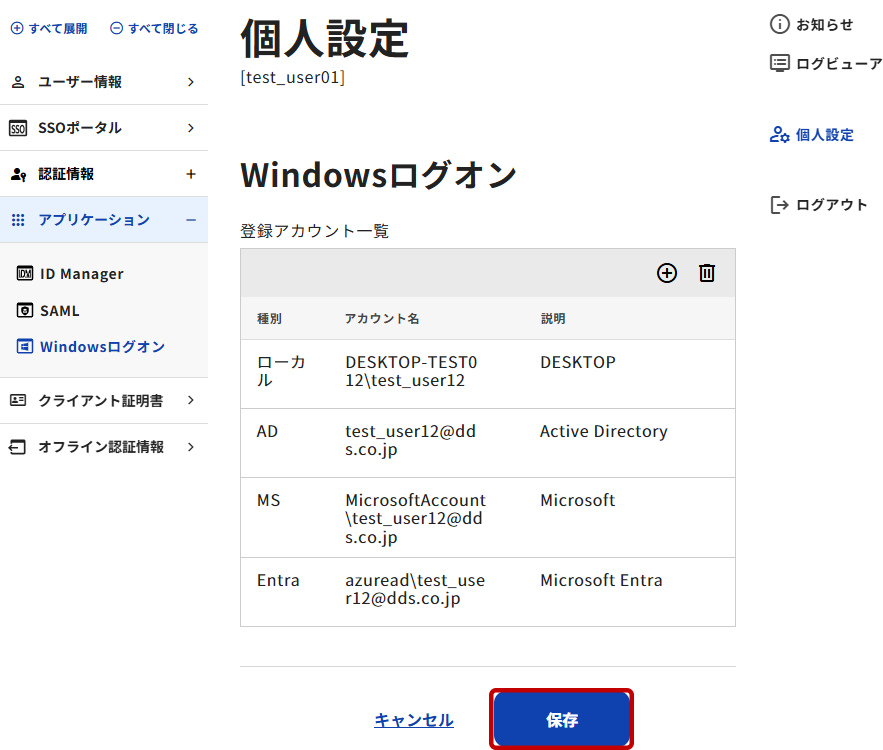Image resolution: width=883 pixels, height=750 pixels.
Task: Select Windowsログオン in the sidebar
Action: [x=101, y=347]
